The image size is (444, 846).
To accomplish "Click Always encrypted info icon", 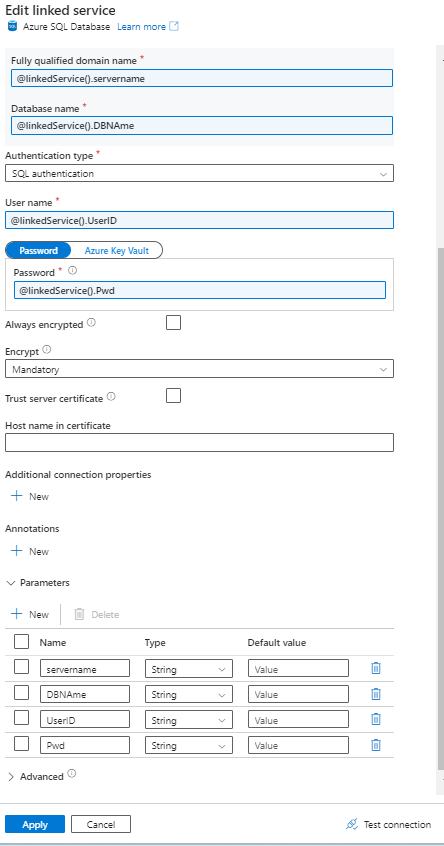I will point(91,323).
